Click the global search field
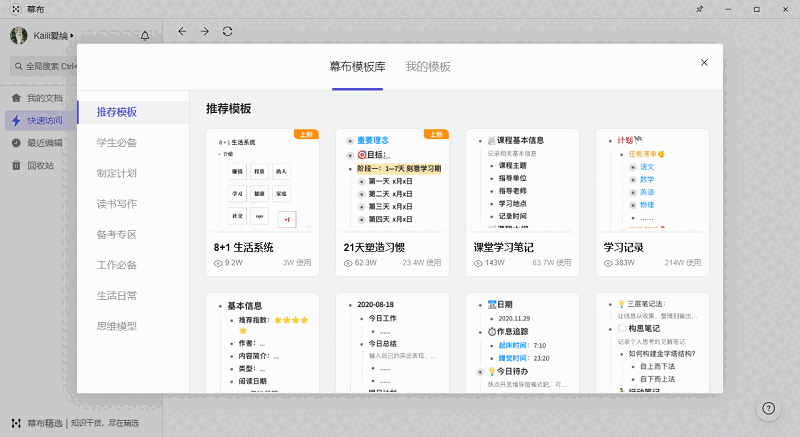 (43, 66)
